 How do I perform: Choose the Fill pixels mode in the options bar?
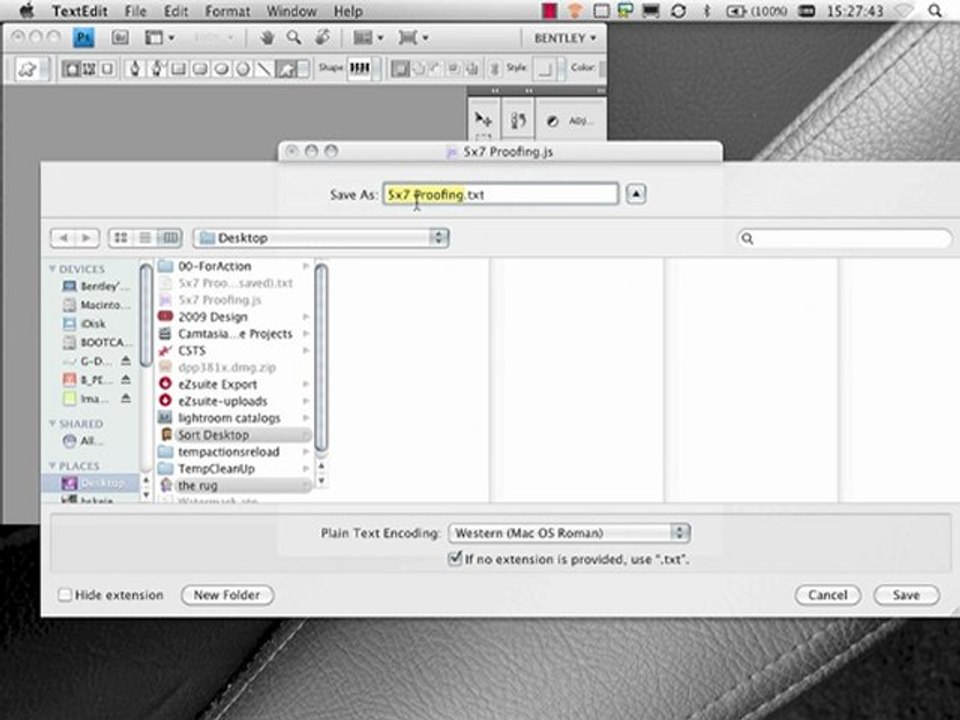click(x=107, y=69)
